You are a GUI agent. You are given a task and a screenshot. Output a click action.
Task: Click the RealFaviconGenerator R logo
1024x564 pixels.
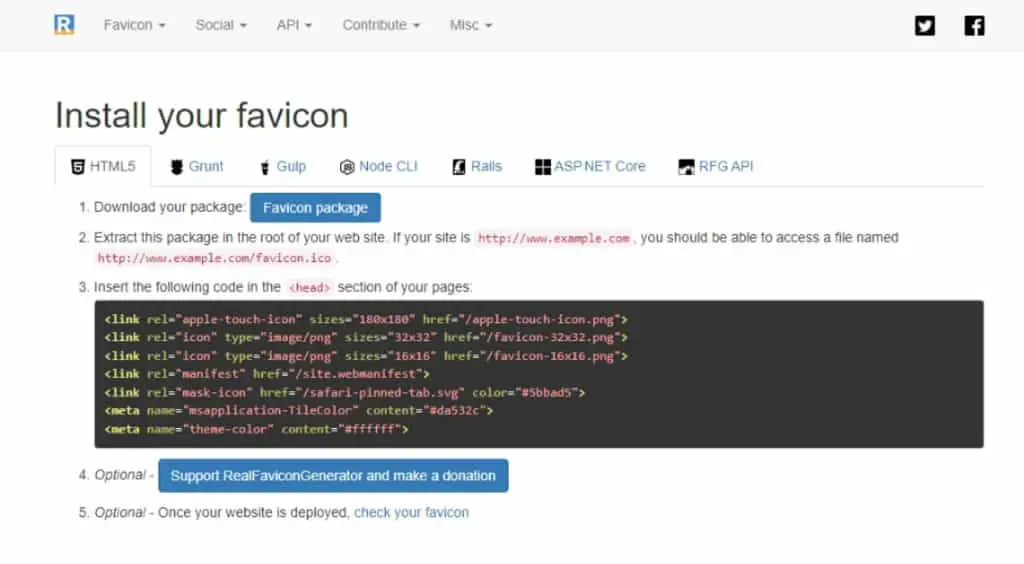tap(64, 25)
